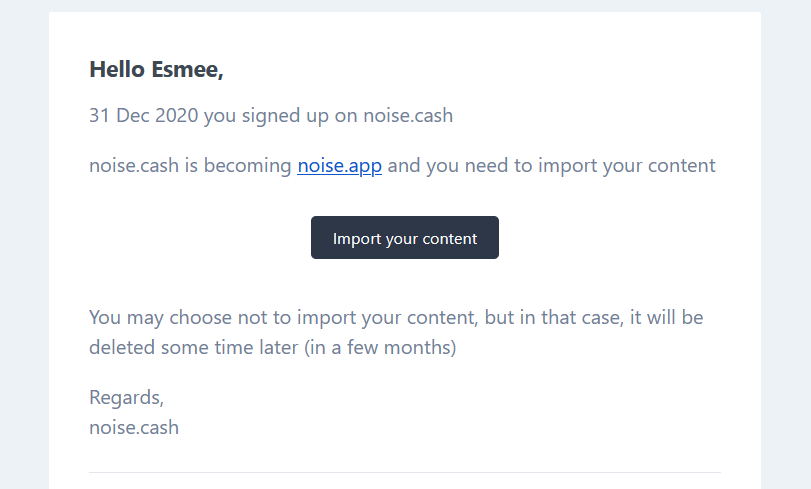This screenshot has width=811, height=489.
Task: Click the horizontal divider under the signature
Action: click(x=405, y=472)
